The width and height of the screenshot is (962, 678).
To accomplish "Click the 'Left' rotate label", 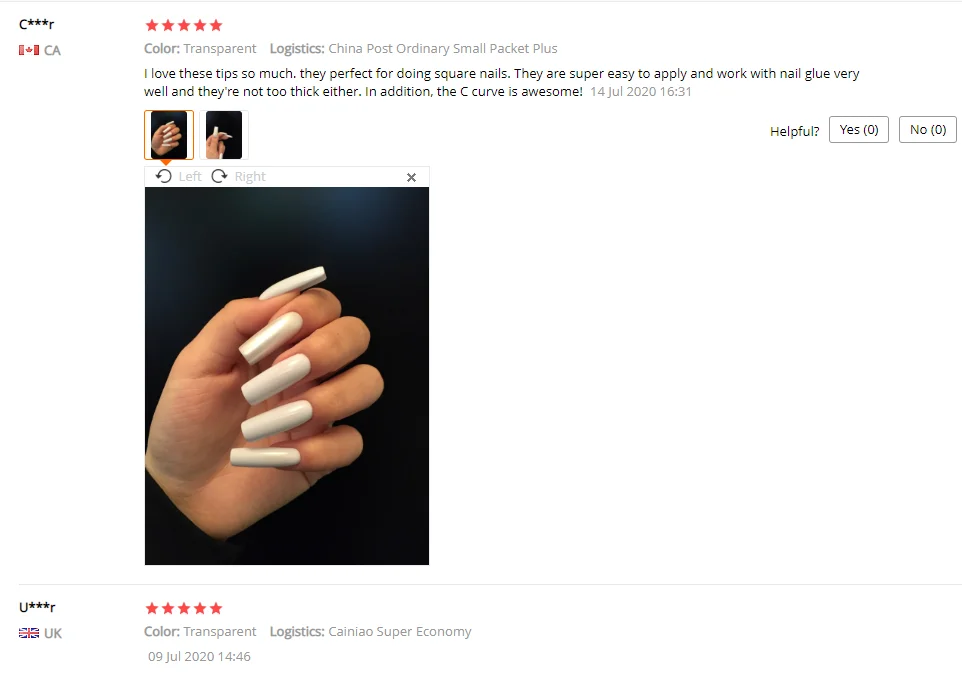I will 190,177.
